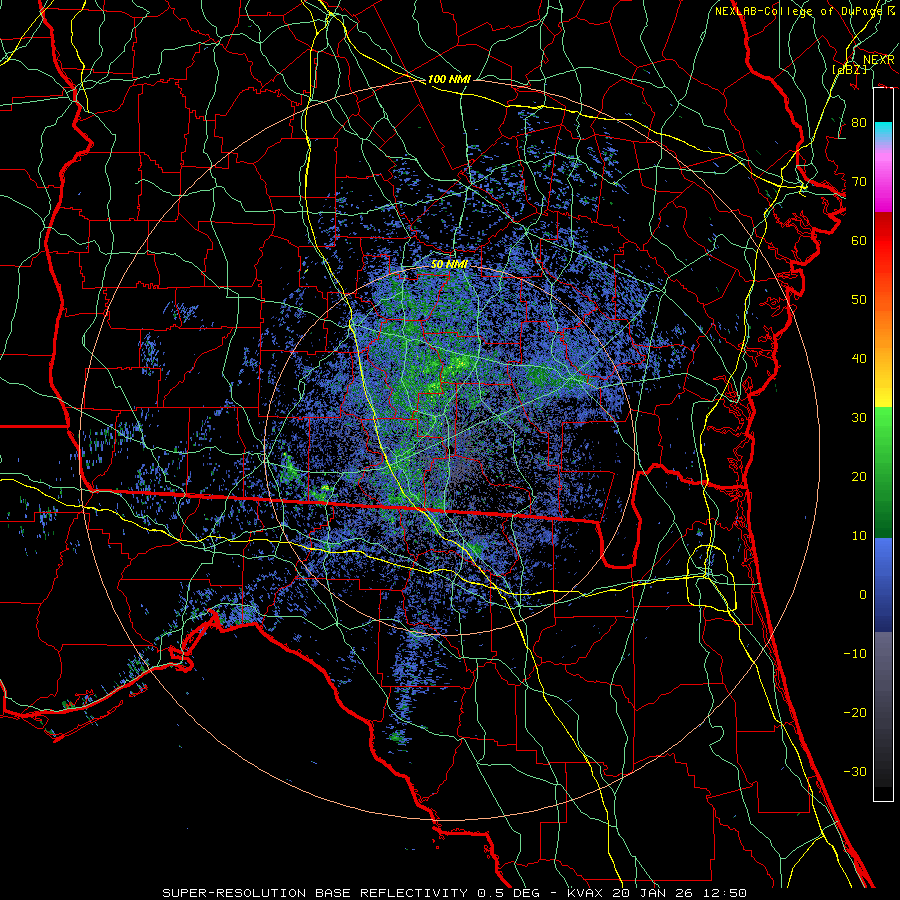
Task: Click the 20 value on the reflectivity scale
Action: 859,476
